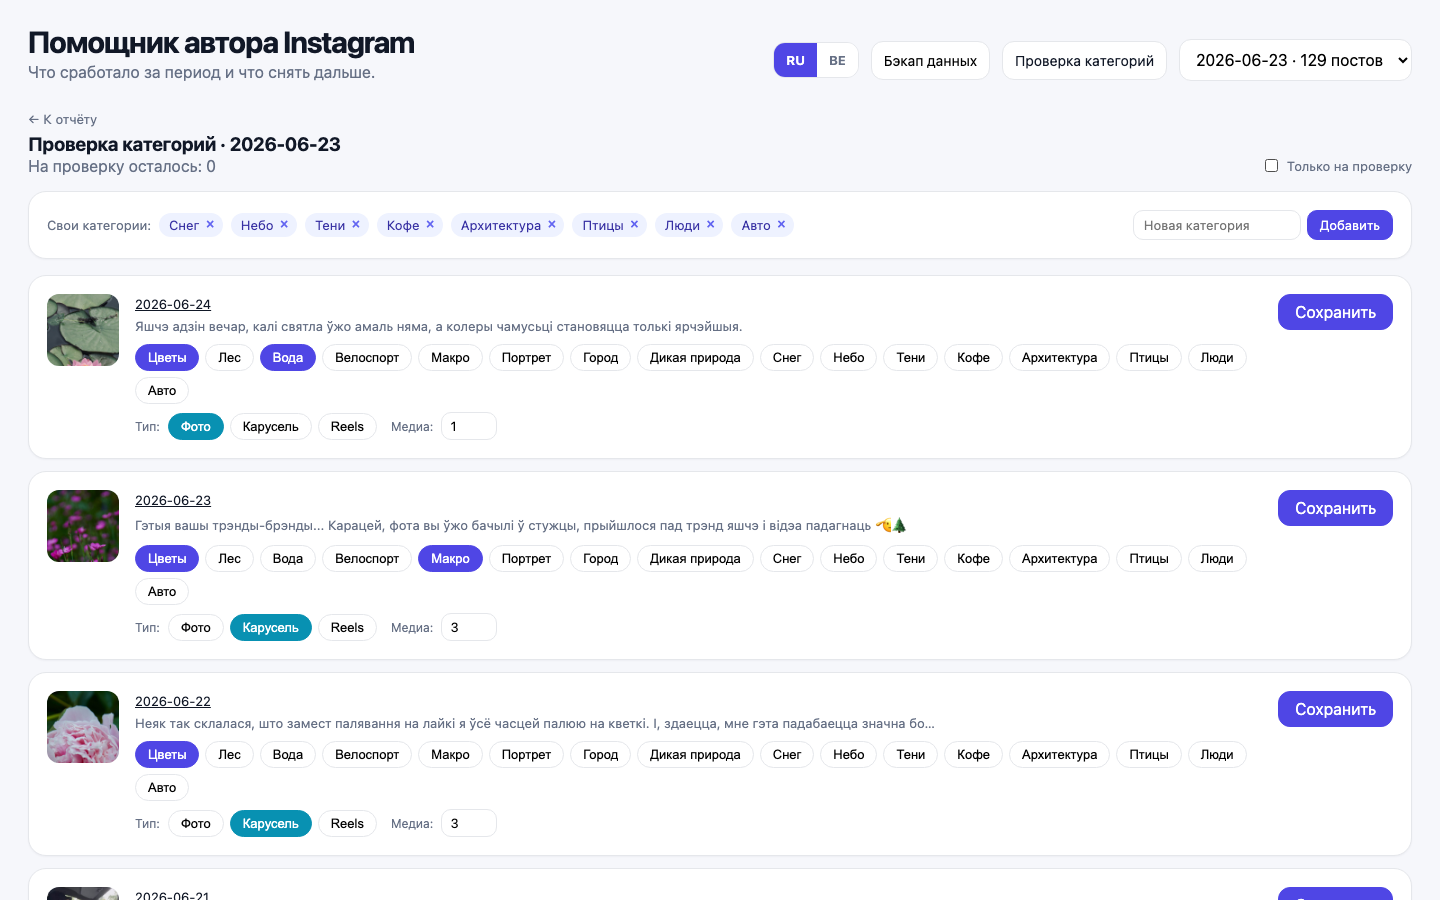The height and width of the screenshot is (900, 1440).
Task: Open the Бэкап данных page
Action: [930, 60]
